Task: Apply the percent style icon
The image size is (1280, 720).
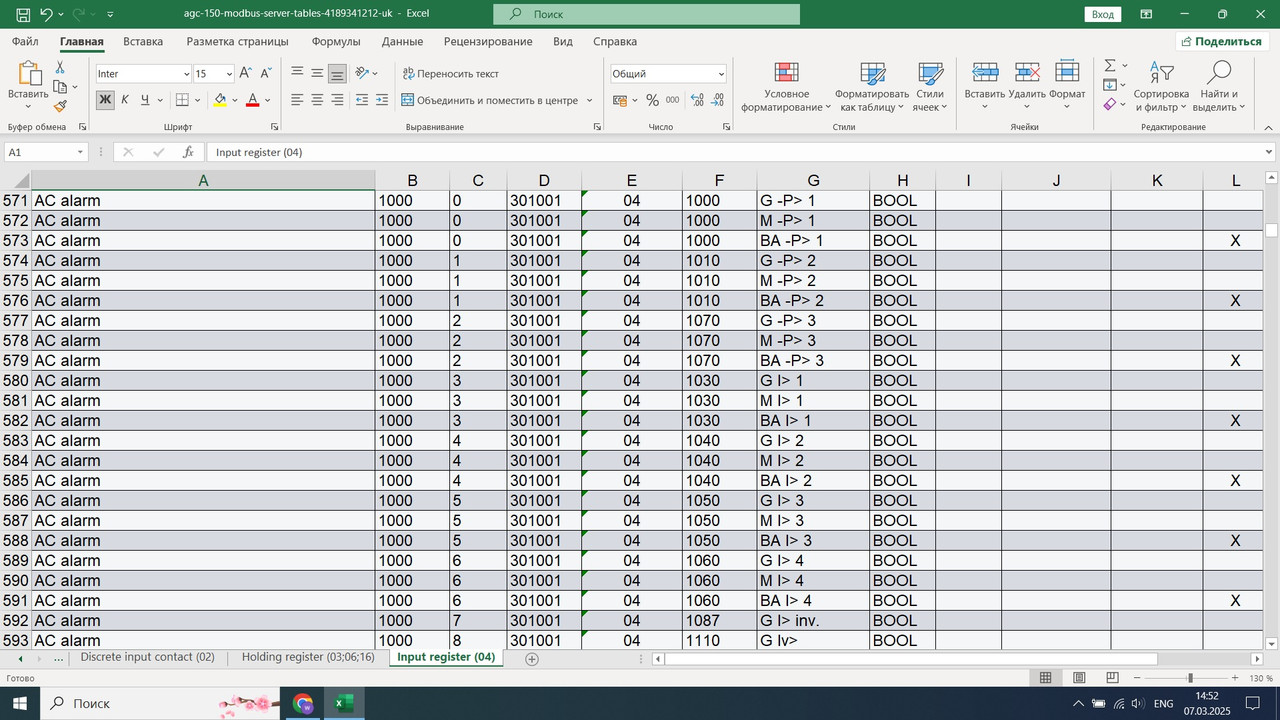Action: coord(652,100)
